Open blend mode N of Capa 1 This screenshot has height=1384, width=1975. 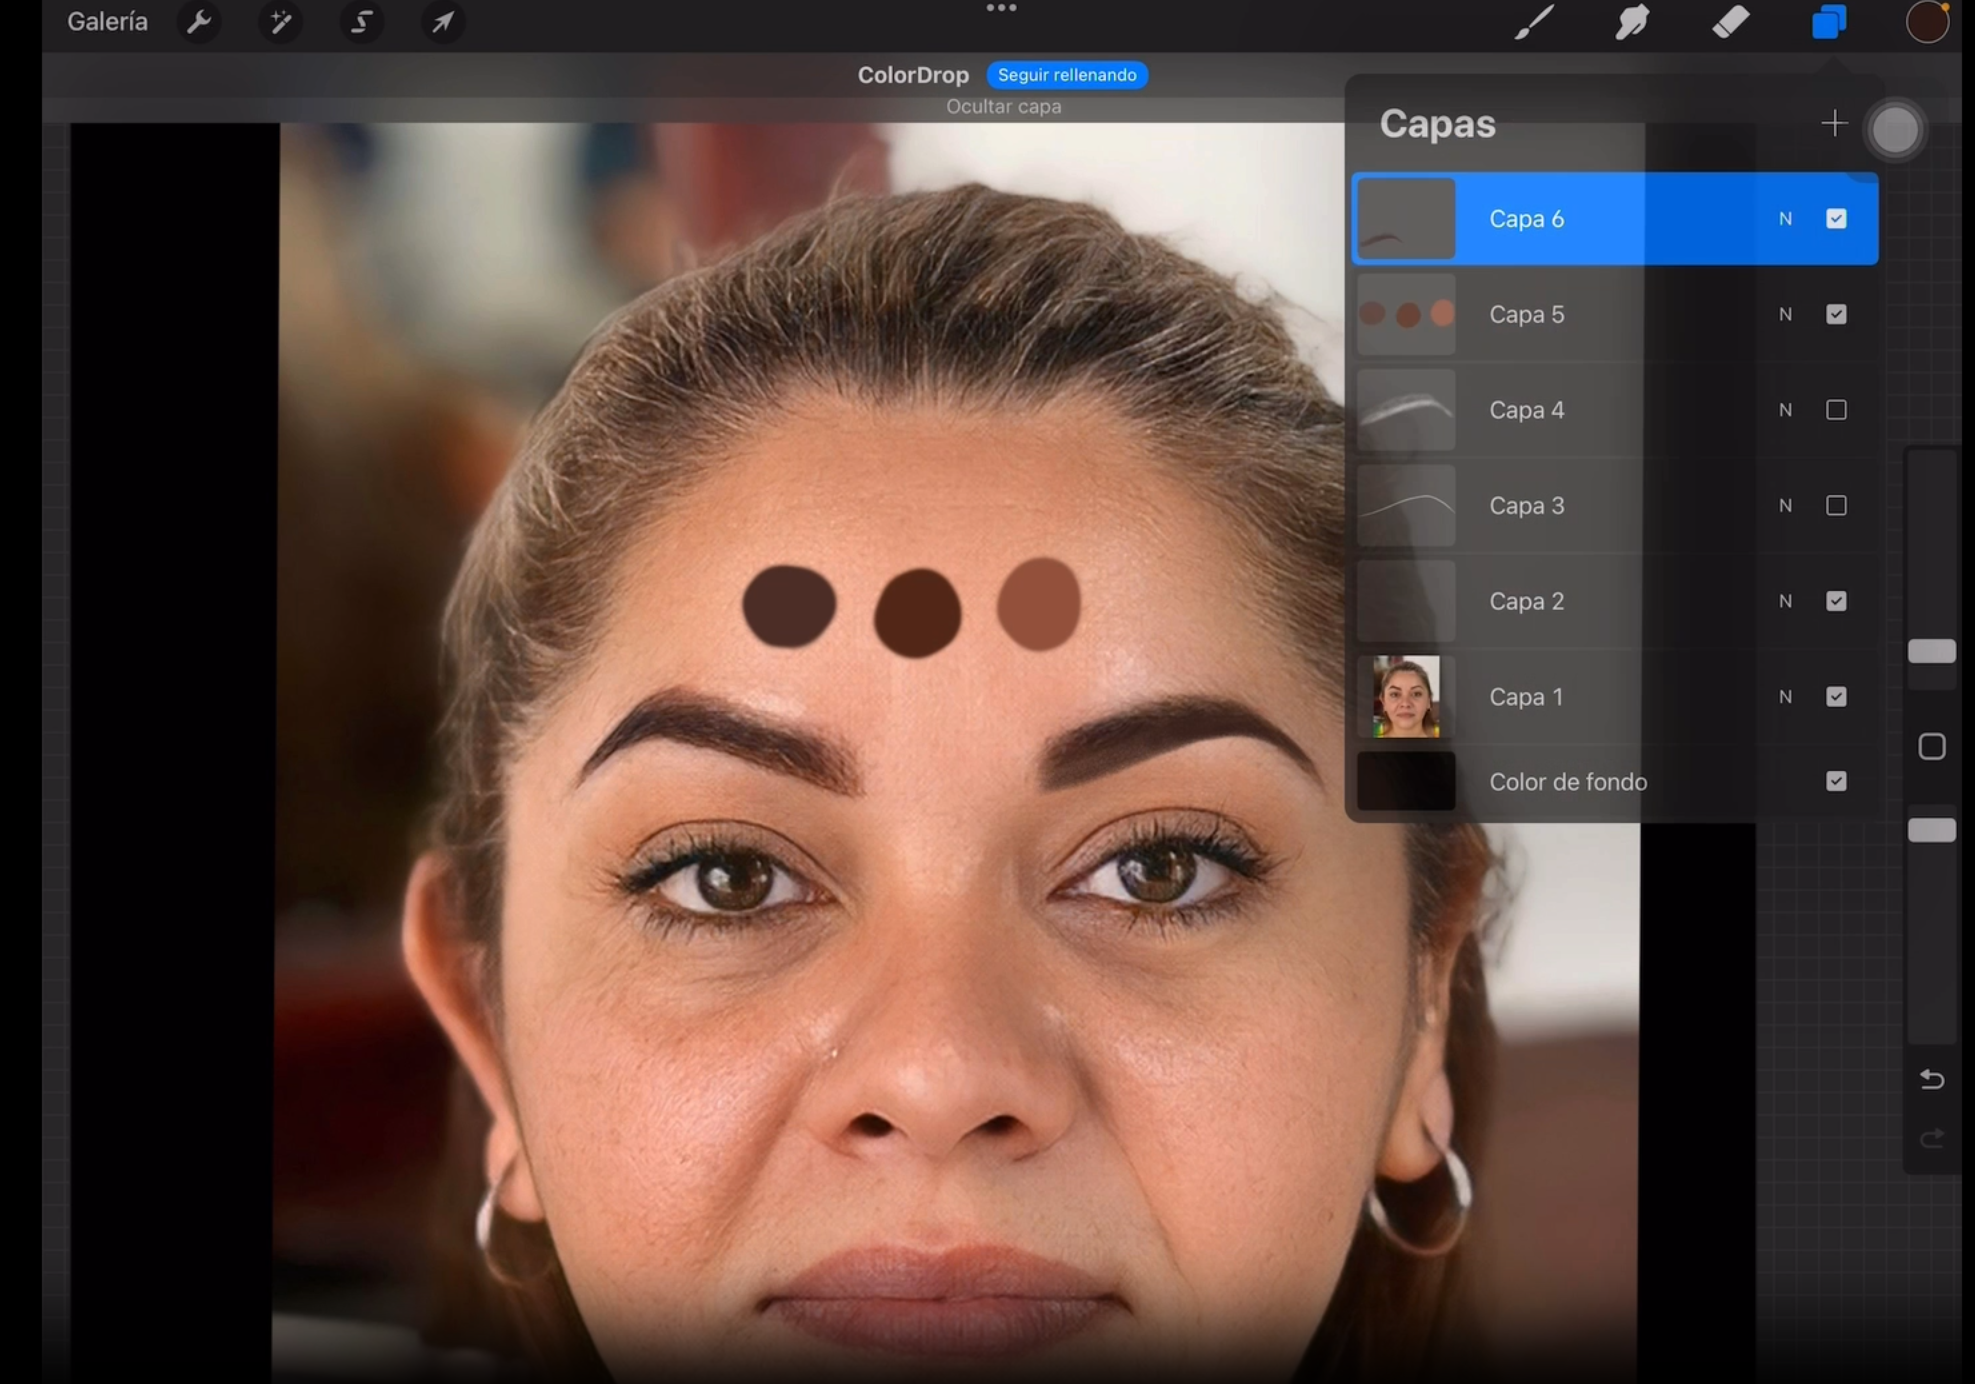(x=1785, y=696)
